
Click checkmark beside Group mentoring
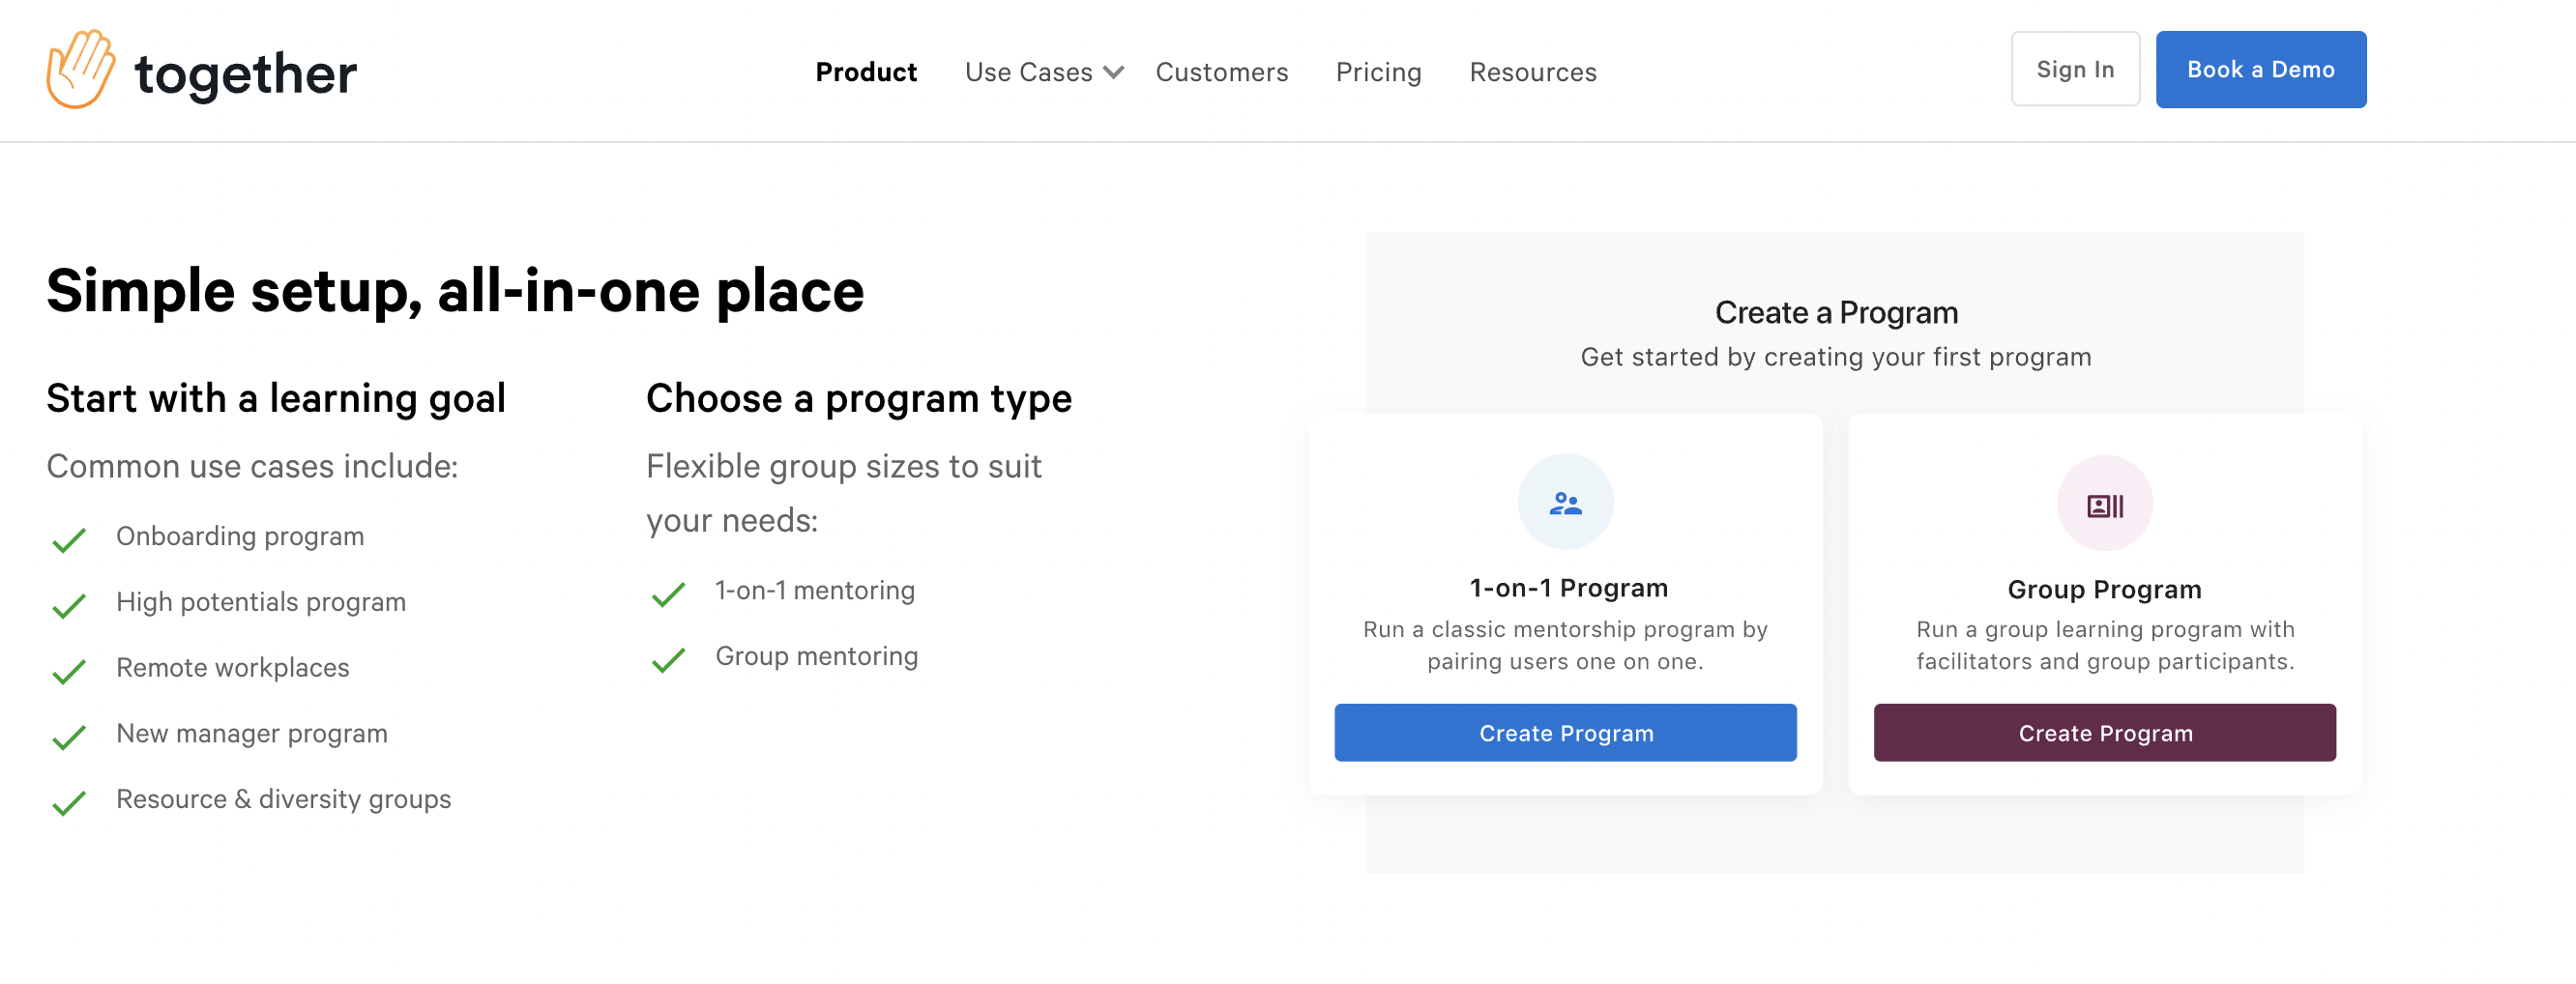click(668, 660)
